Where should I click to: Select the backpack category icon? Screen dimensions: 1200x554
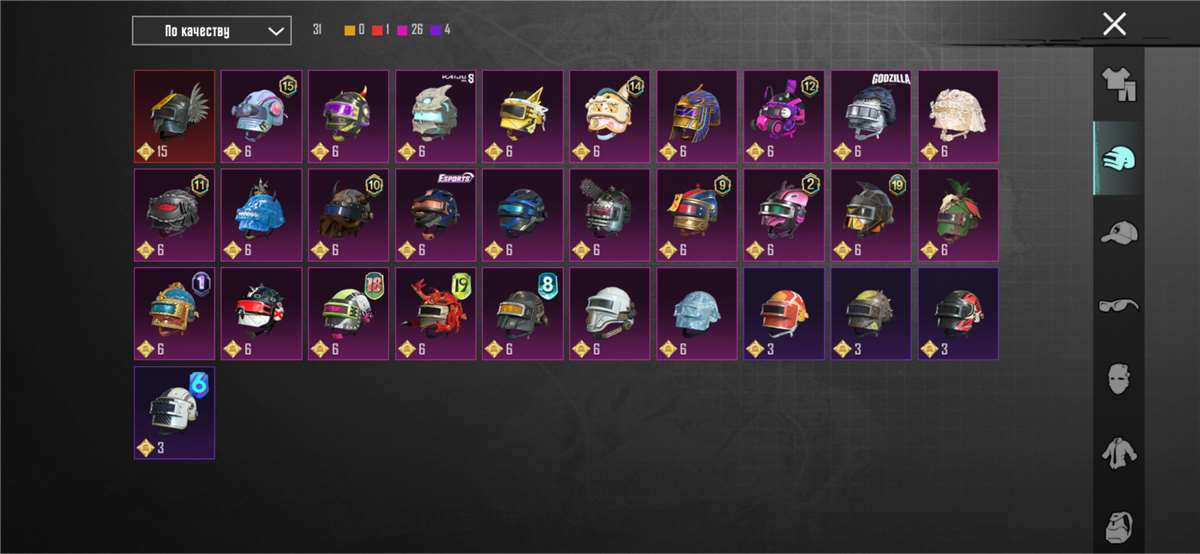1118,524
